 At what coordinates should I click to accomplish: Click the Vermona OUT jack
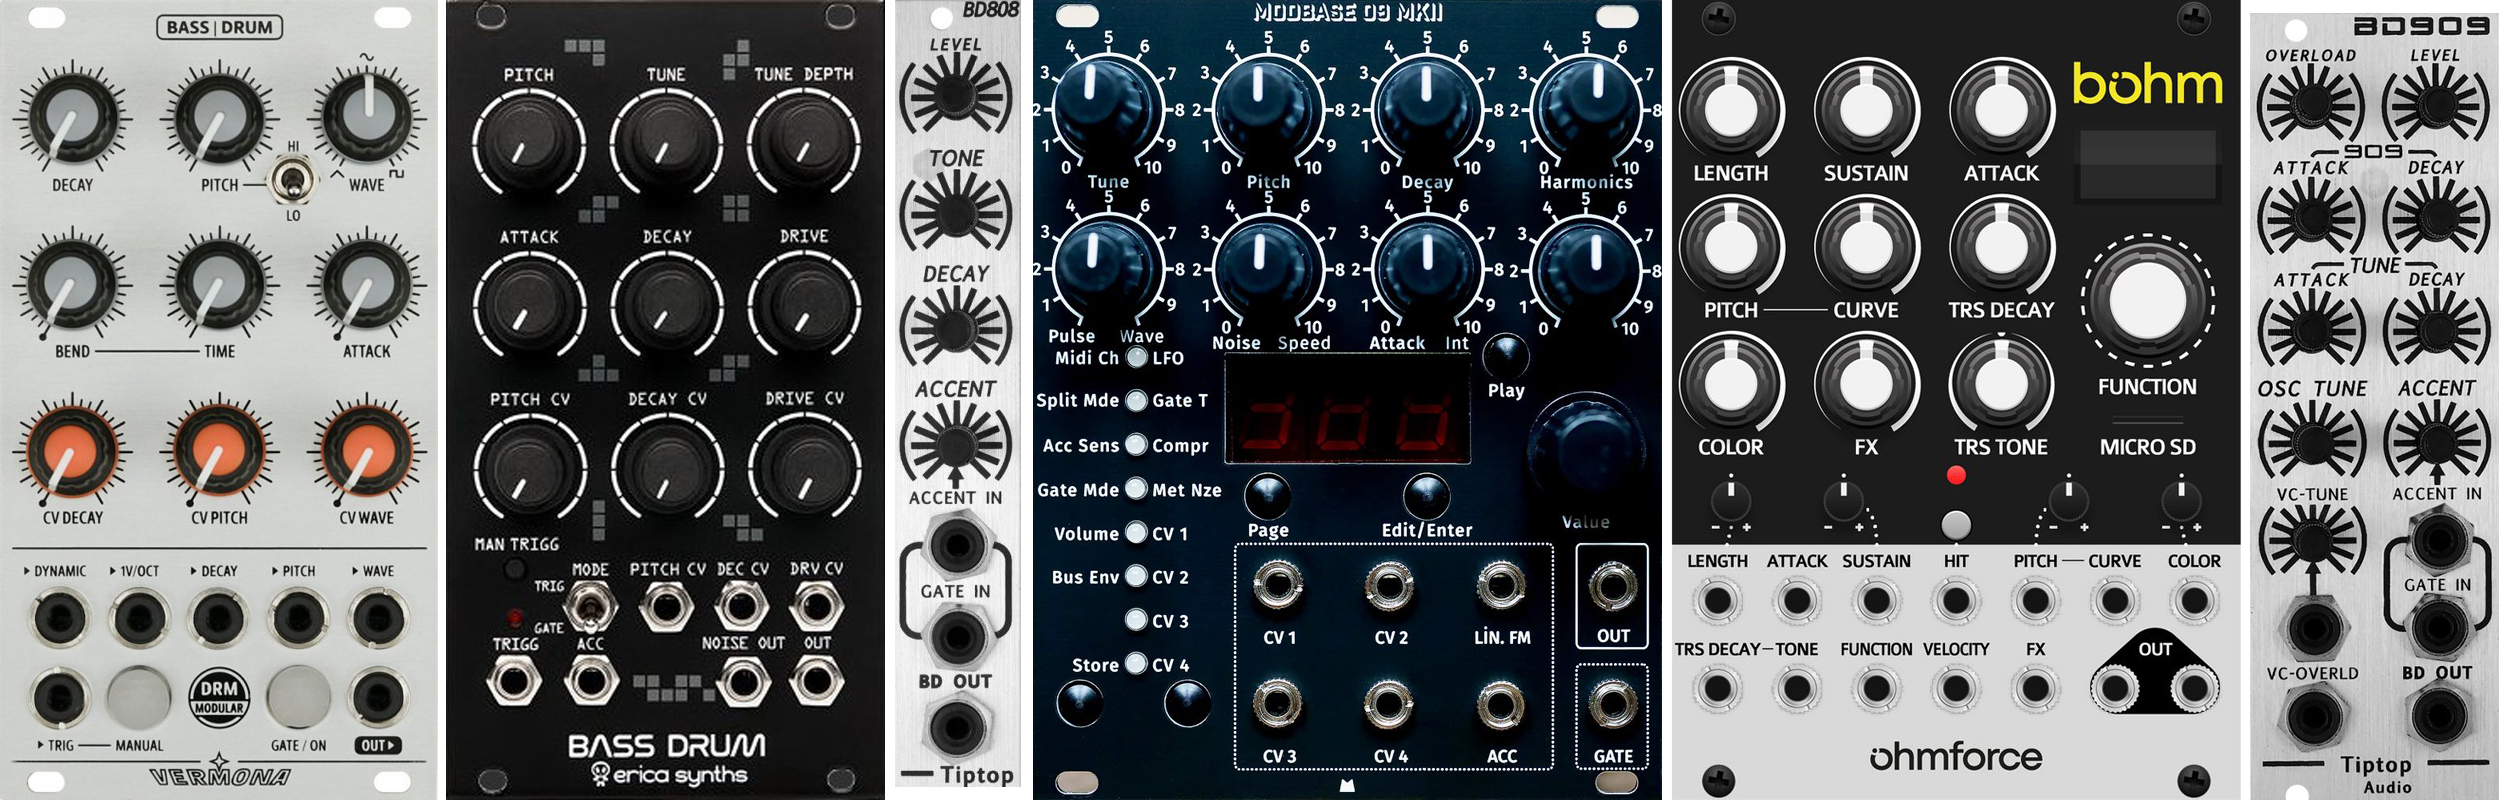(x=377, y=697)
